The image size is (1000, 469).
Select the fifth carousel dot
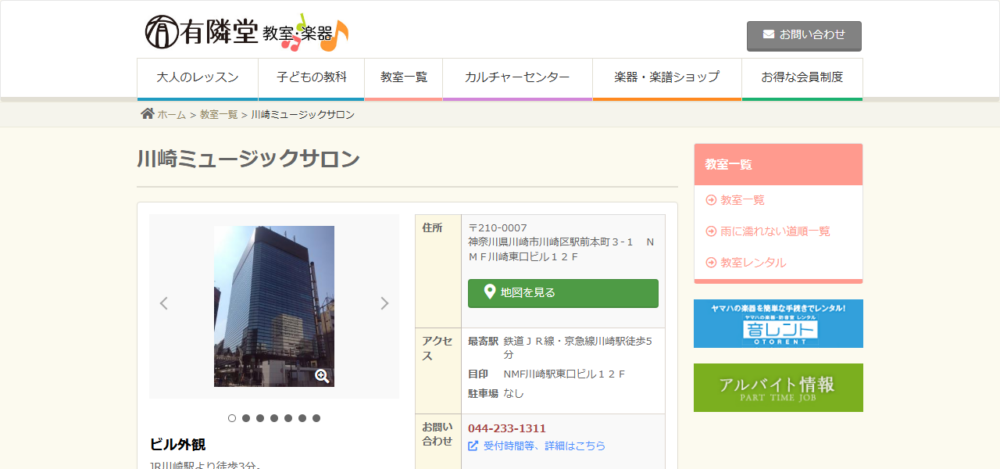tap(288, 418)
